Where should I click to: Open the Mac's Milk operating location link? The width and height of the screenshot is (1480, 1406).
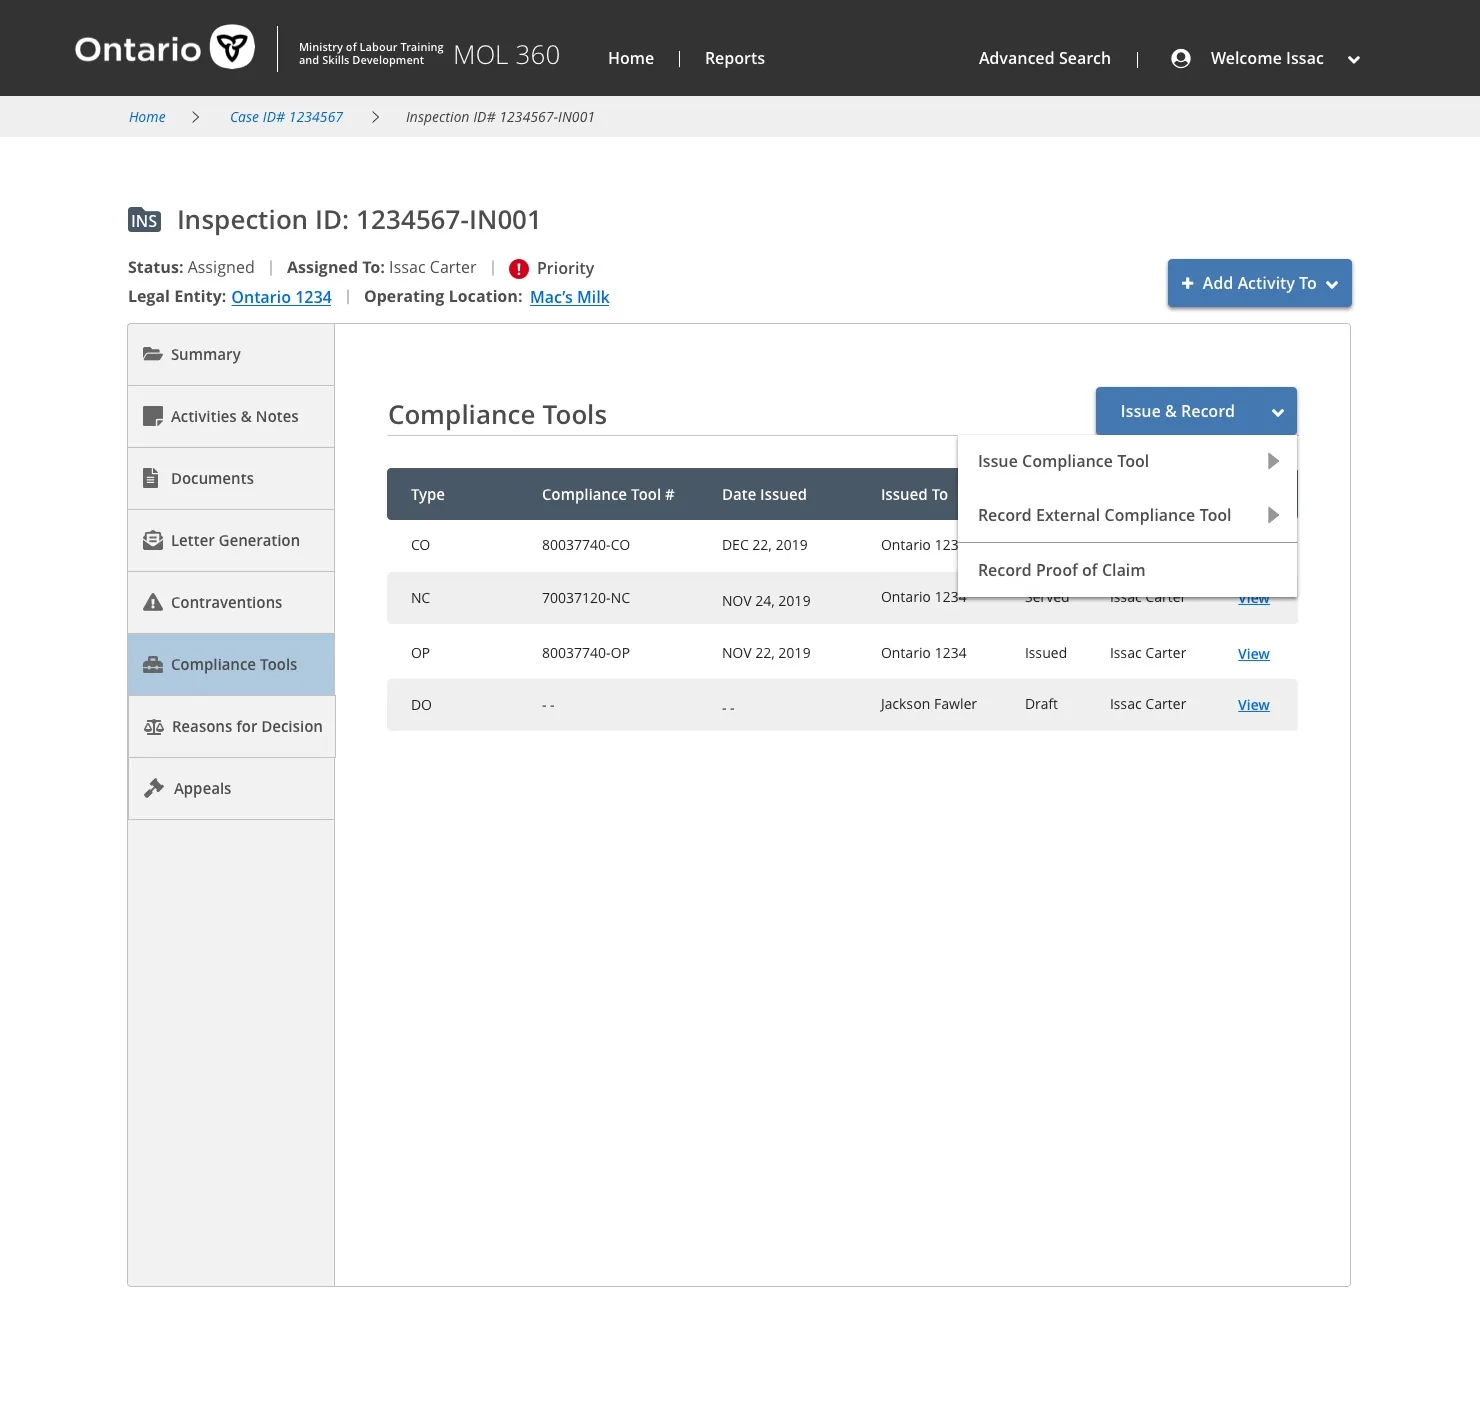[x=569, y=297]
